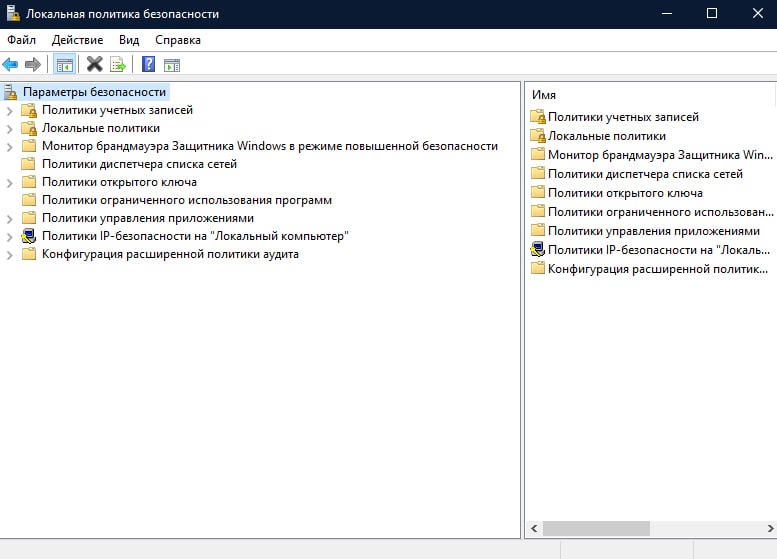Click the scroll right arrow in right pane
This screenshot has width=777, height=559.
click(771, 528)
